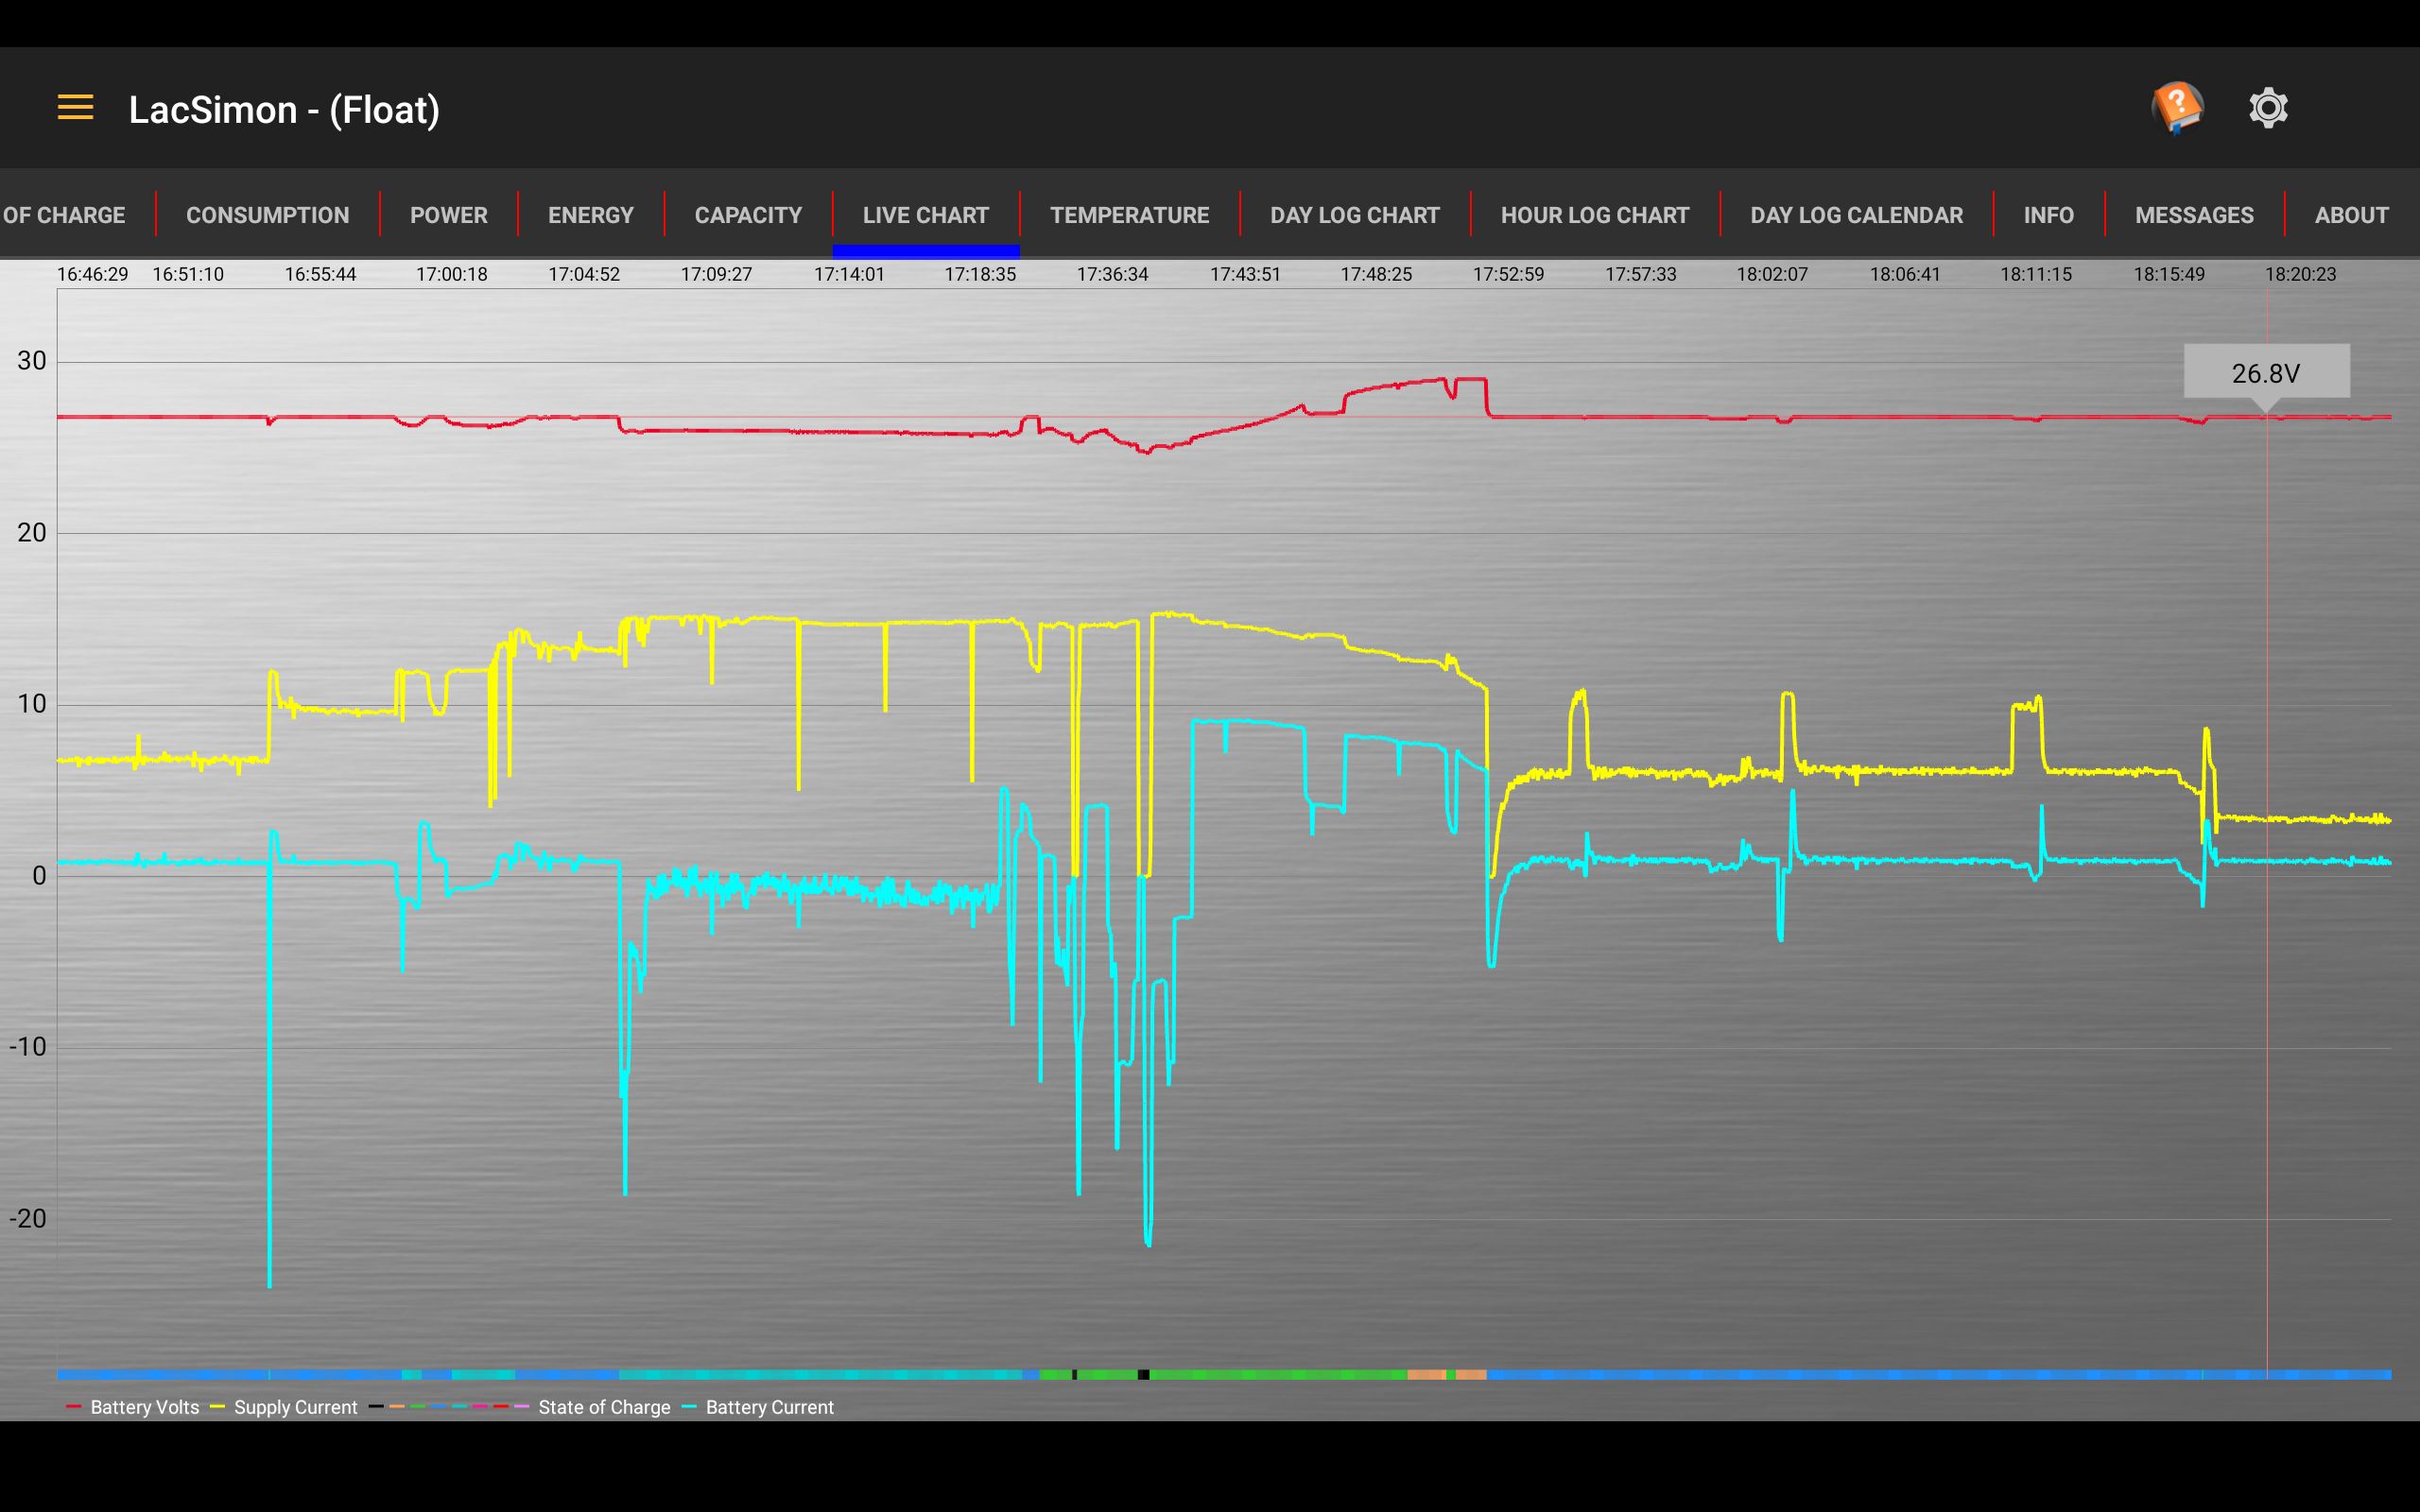Viewport: 2420px width, 1512px height.
Task: Open the HOUR LOG CHART tab
Action: 1595,215
